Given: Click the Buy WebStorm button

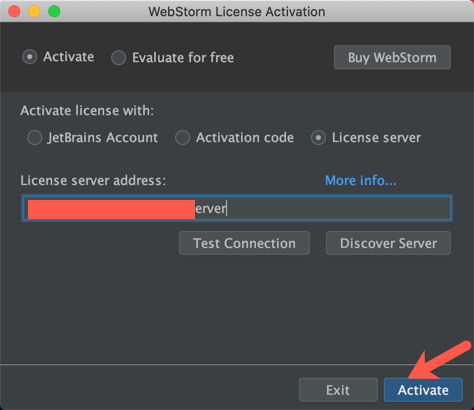Looking at the screenshot, I should coord(392,57).
